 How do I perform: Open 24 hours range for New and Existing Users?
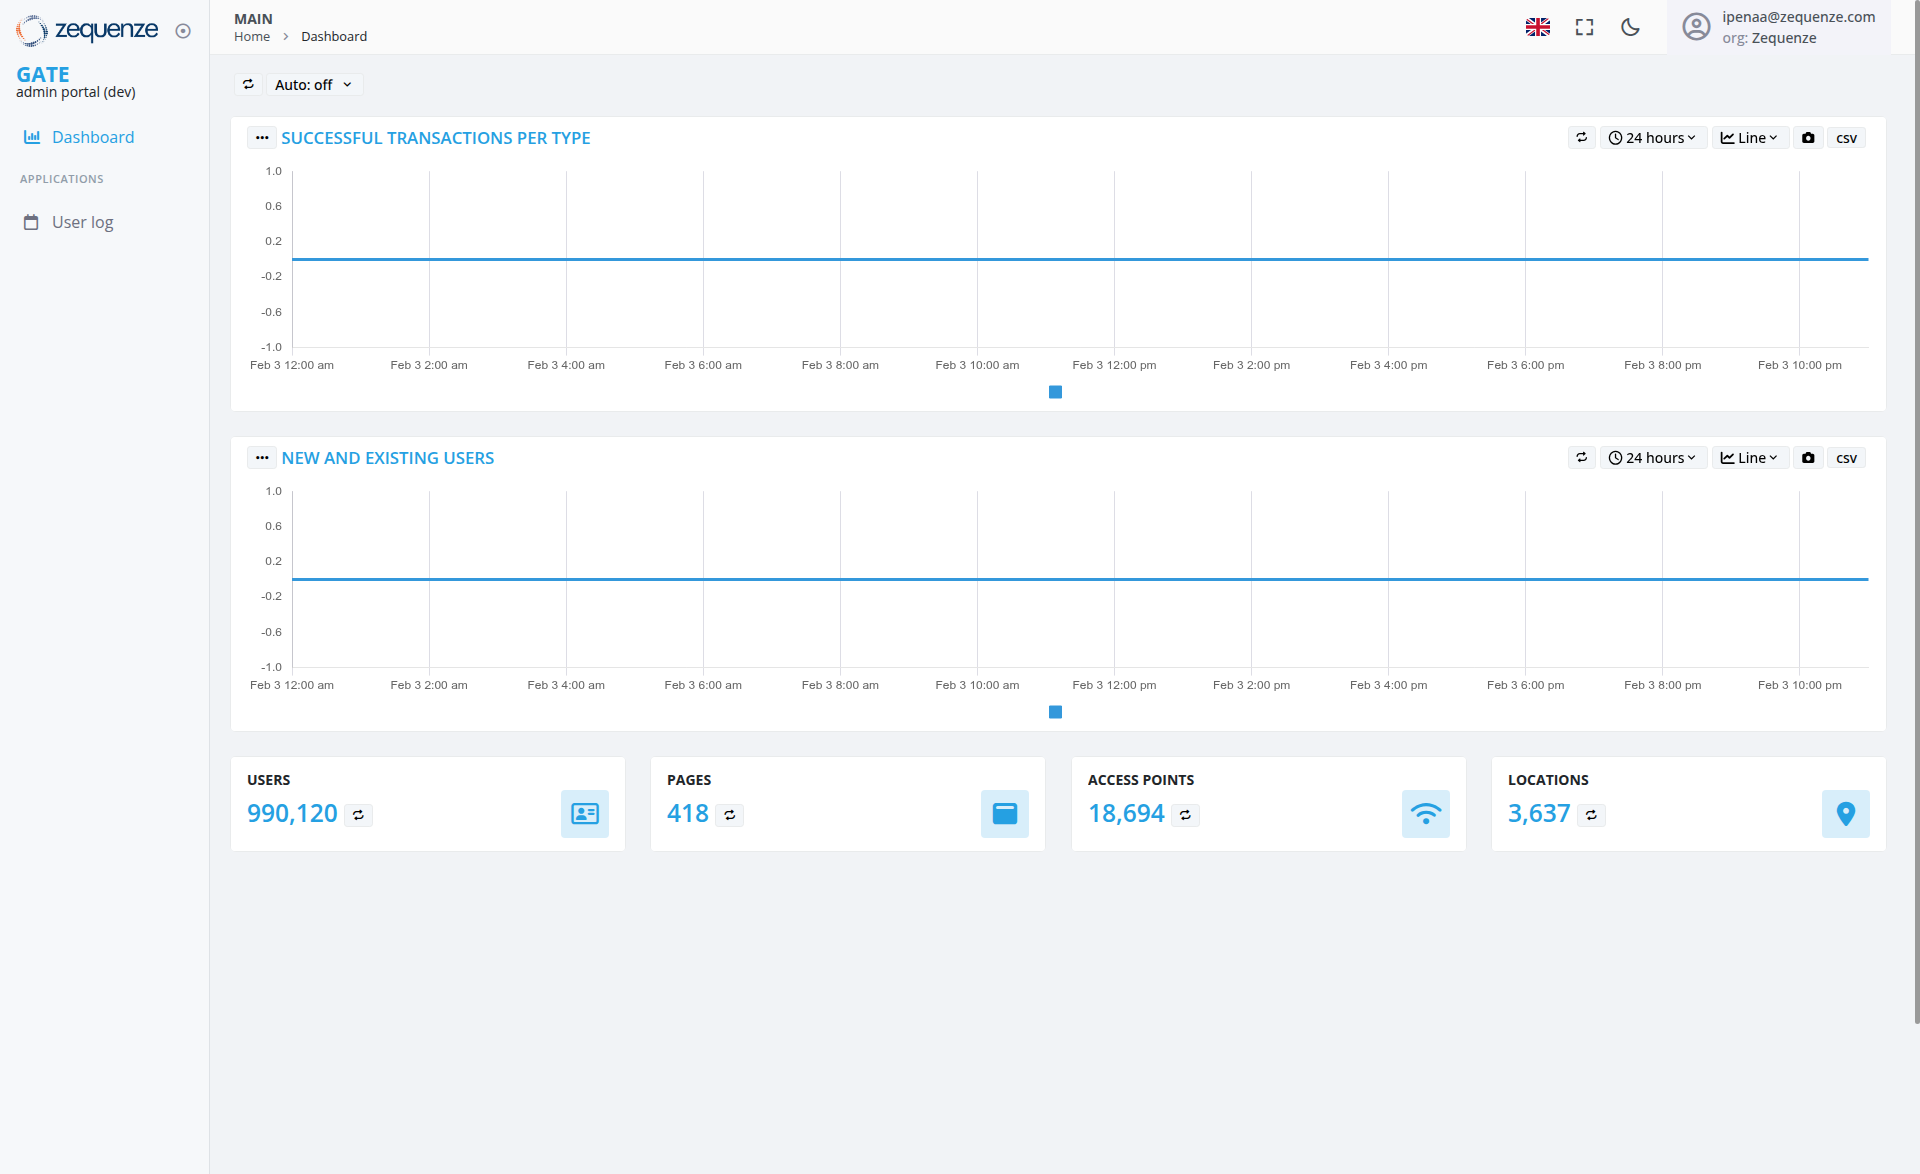tap(1653, 458)
